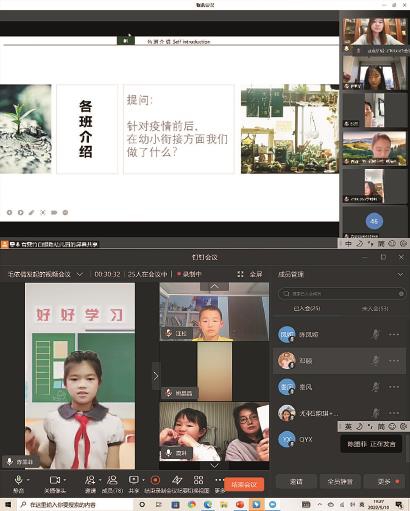Open the slideshow see-all-slides control
The height and width of the screenshot is (511, 410).
(43, 212)
